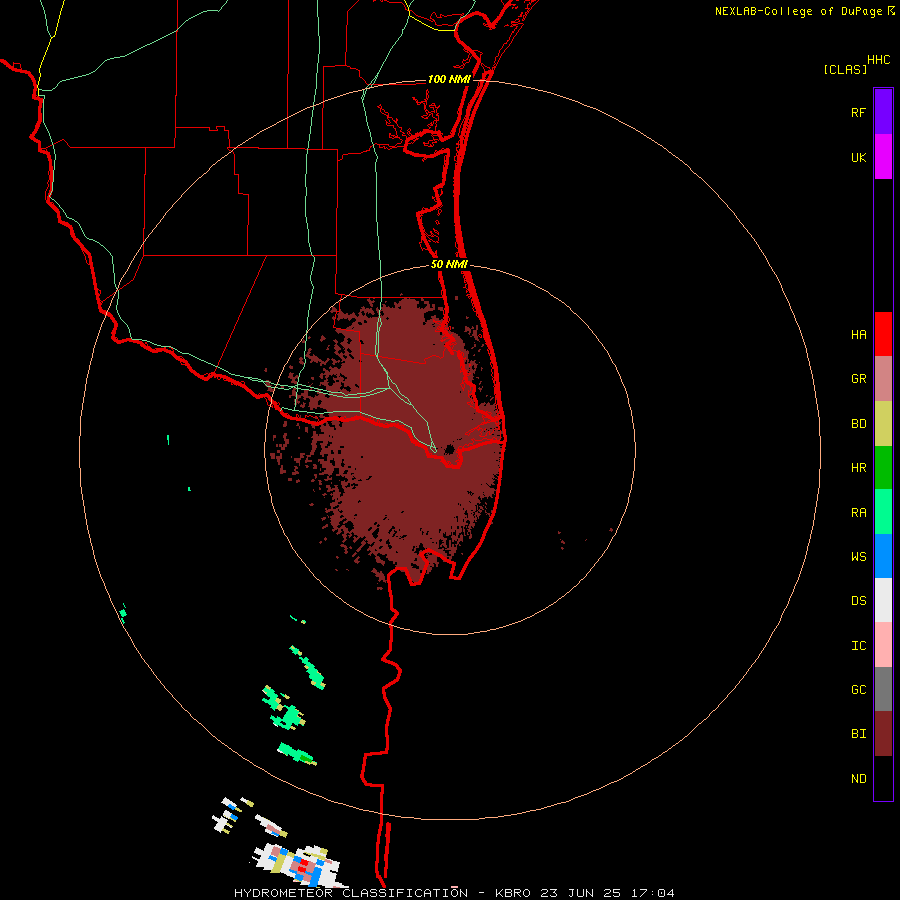The width and height of the screenshot is (900, 900).
Task: Click the HA legend label
Action: tap(858, 334)
